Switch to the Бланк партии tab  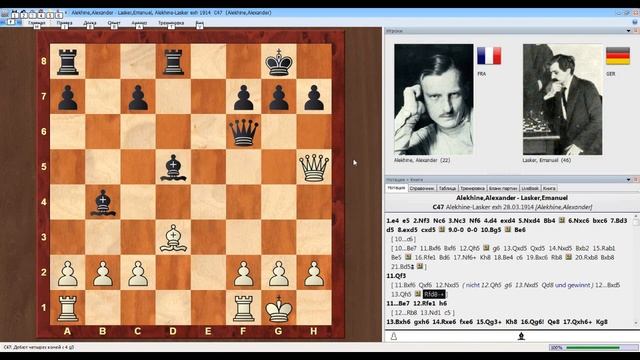tap(503, 188)
